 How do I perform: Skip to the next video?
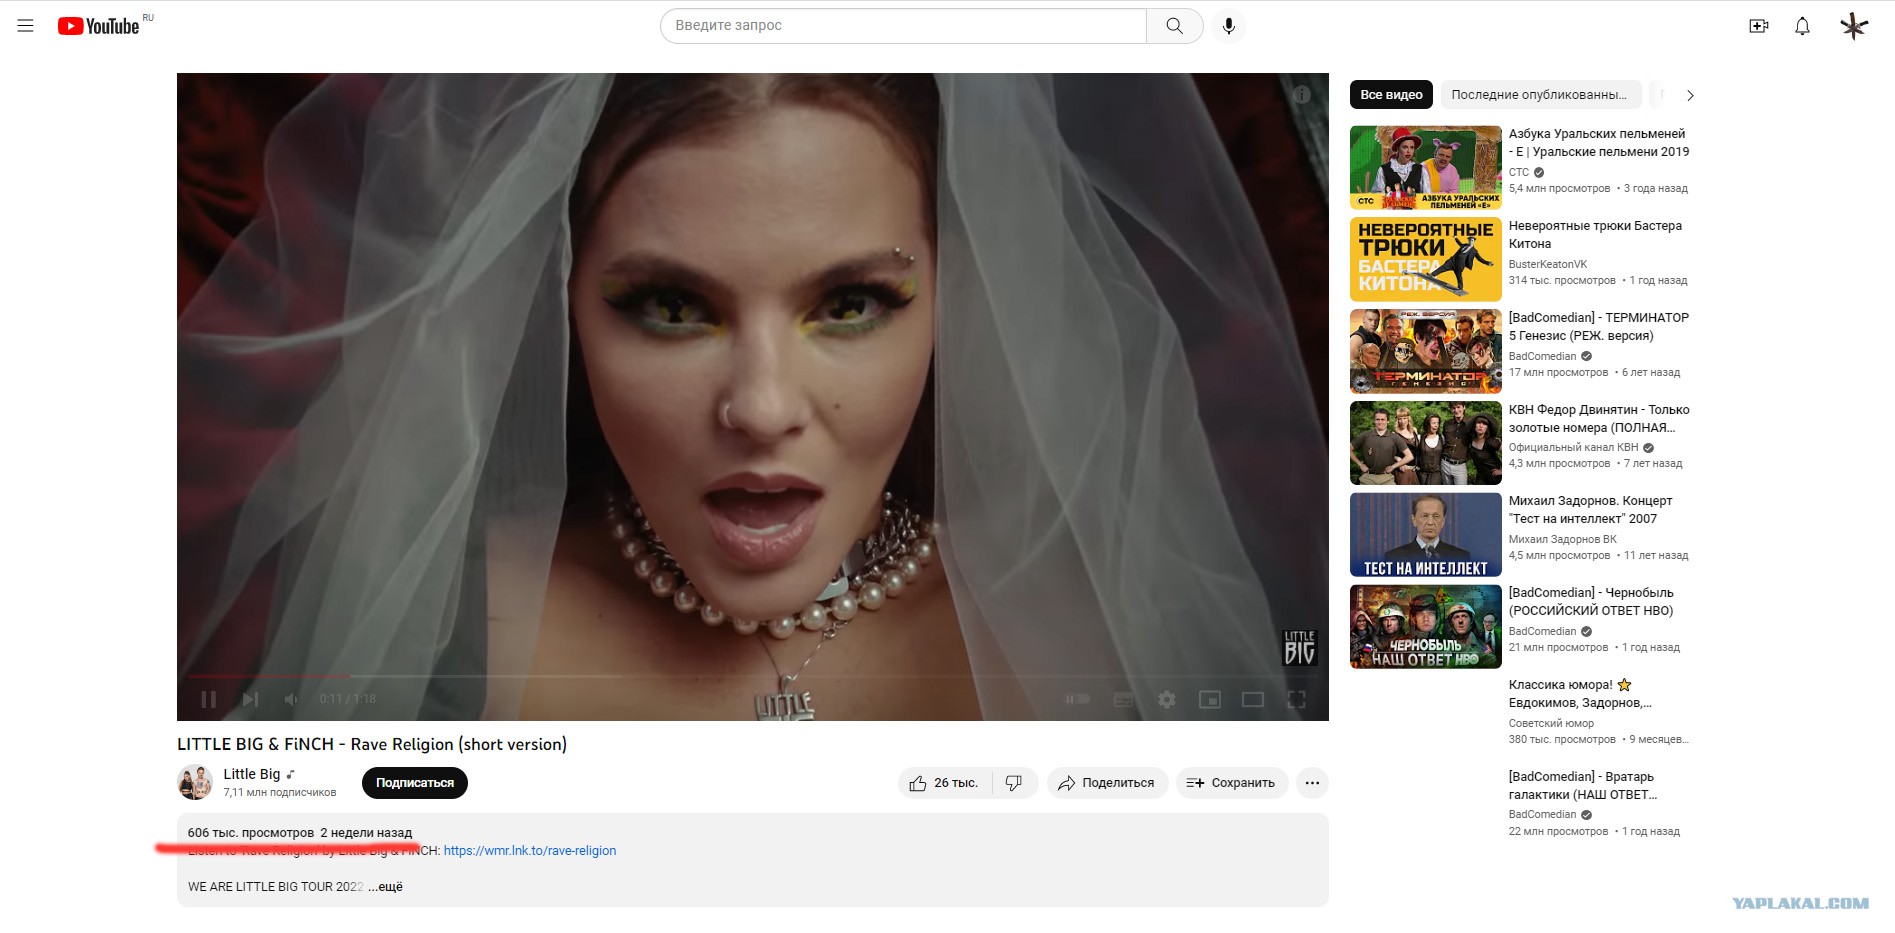(x=250, y=699)
